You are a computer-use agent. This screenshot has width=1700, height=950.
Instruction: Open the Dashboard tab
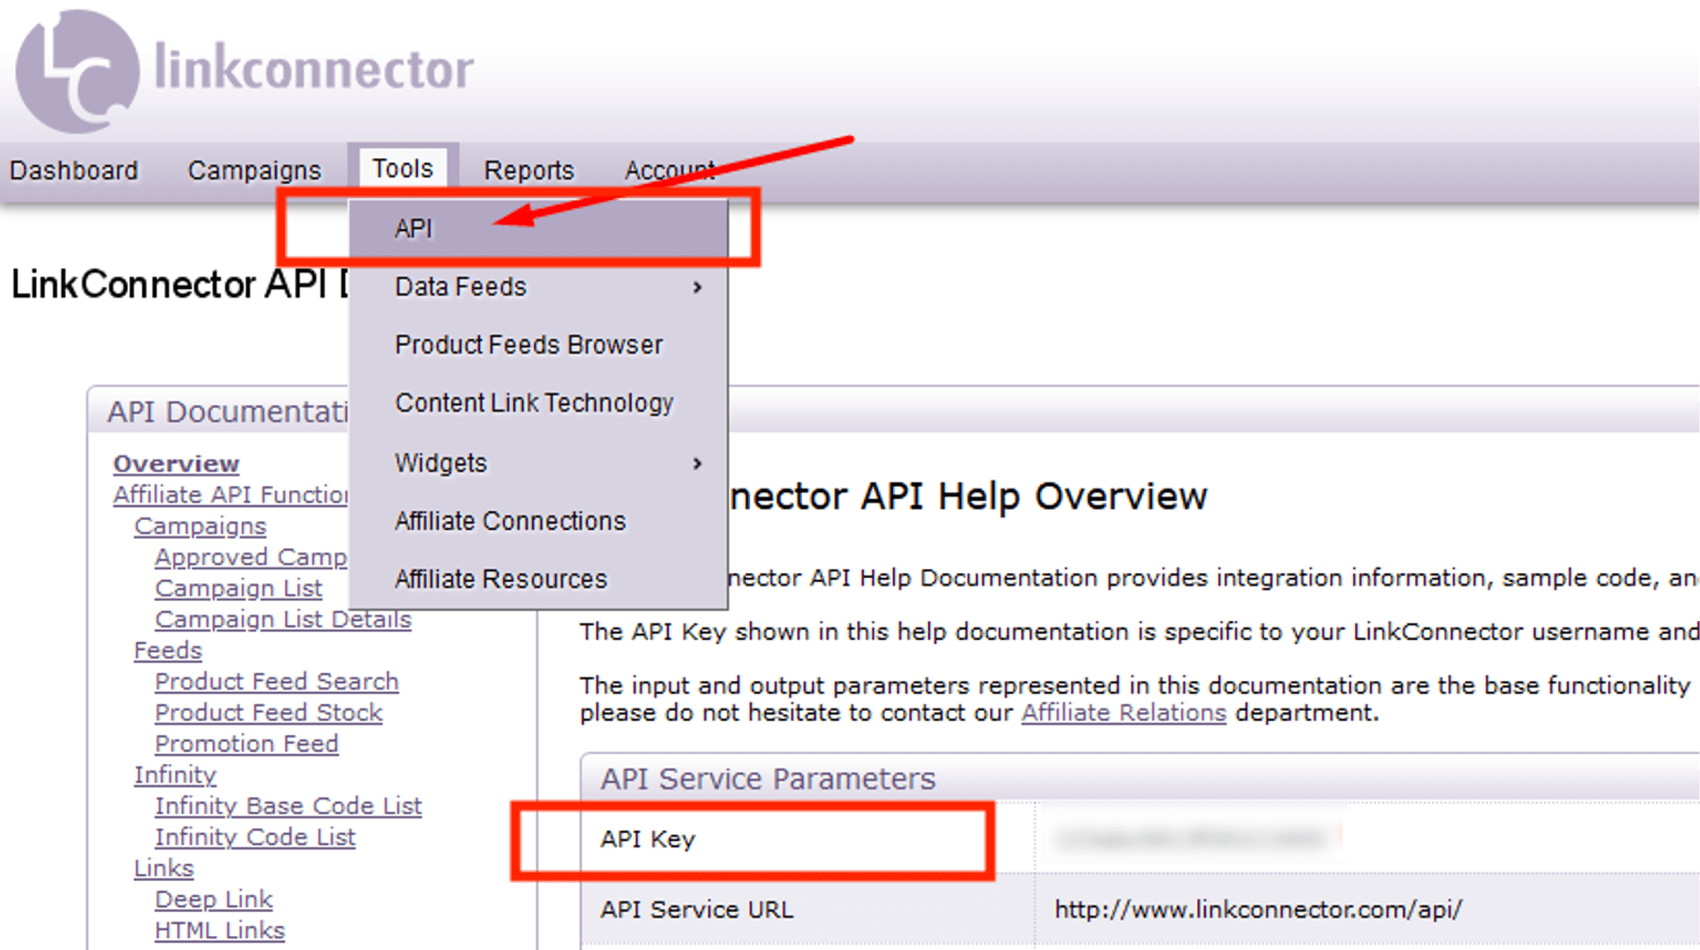(74, 171)
